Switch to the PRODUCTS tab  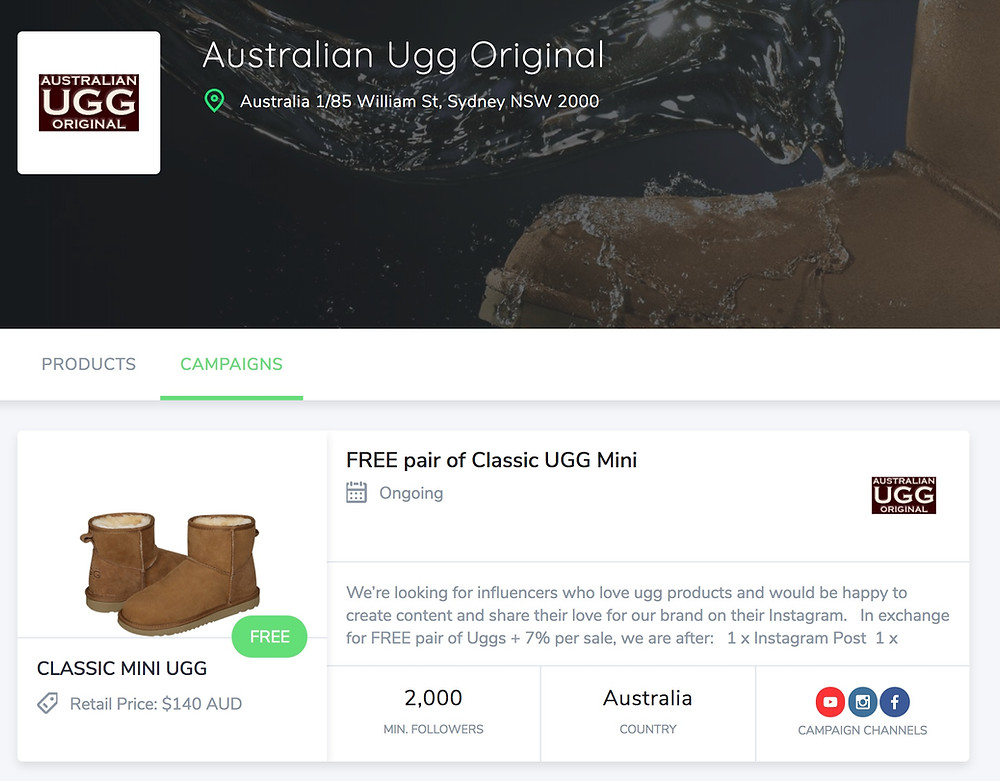tap(89, 364)
